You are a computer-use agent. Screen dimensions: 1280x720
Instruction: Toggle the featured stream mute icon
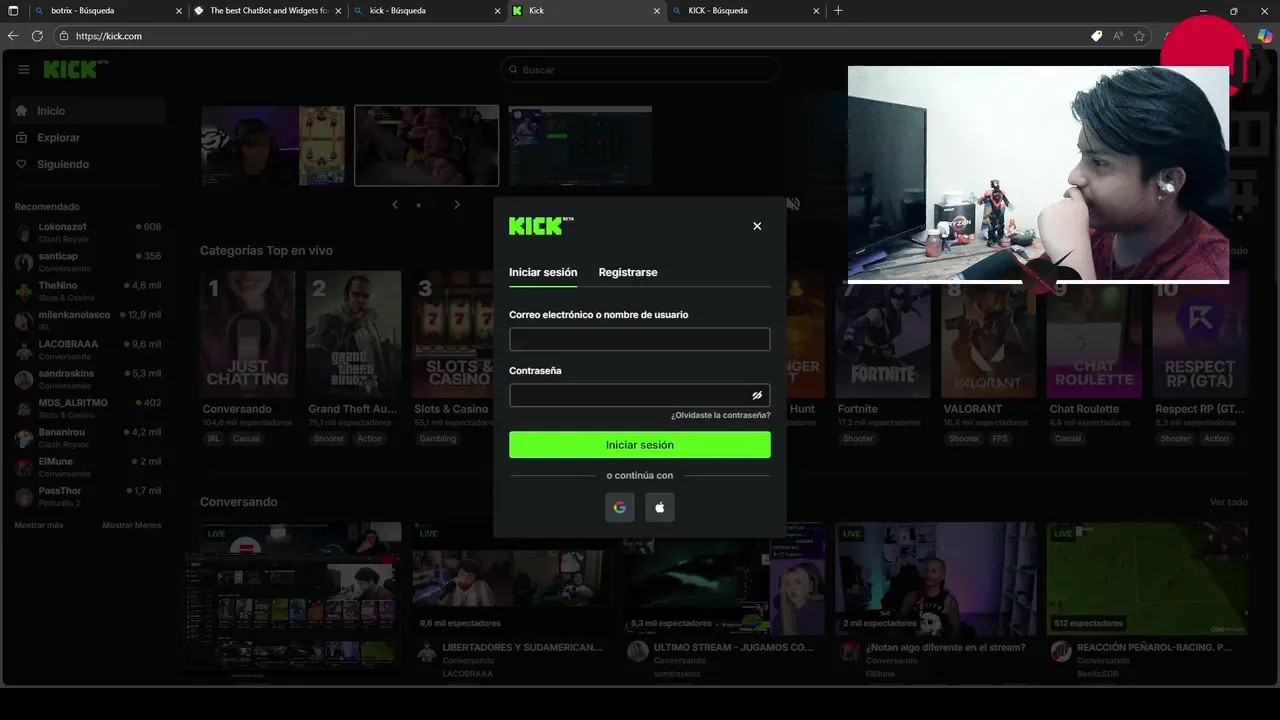pyautogui.click(x=793, y=204)
